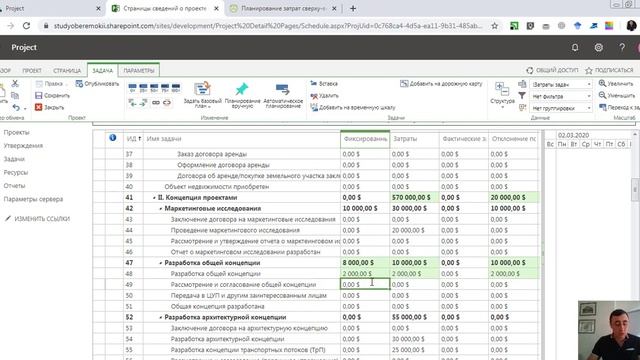Click Закрыть red close project button
Viewport: 640px width, 360px height.
point(49,107)
